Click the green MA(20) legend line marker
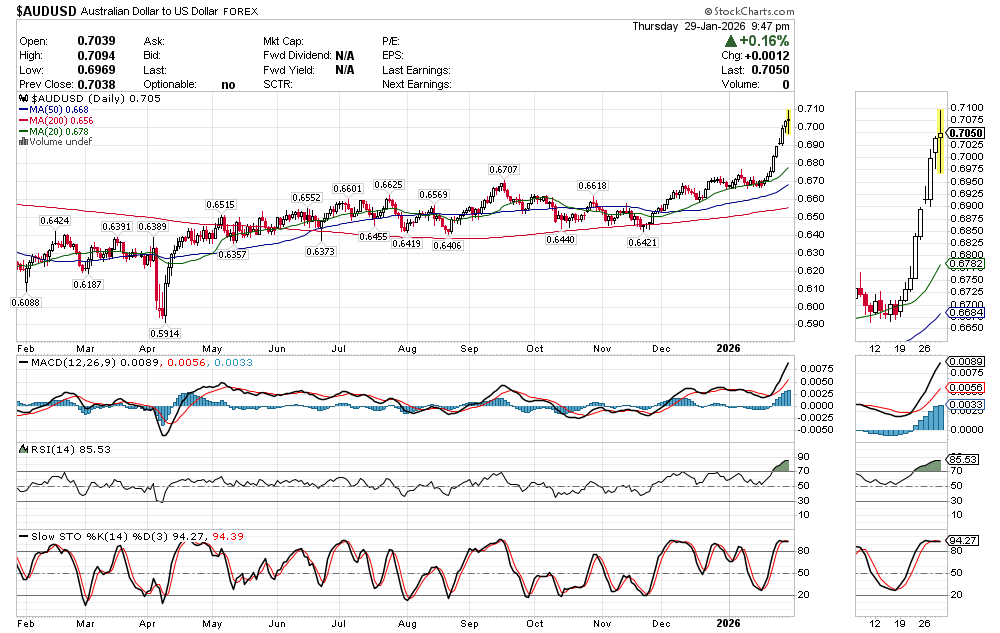Screen dimensions: 1000x633 pos(23,132)
